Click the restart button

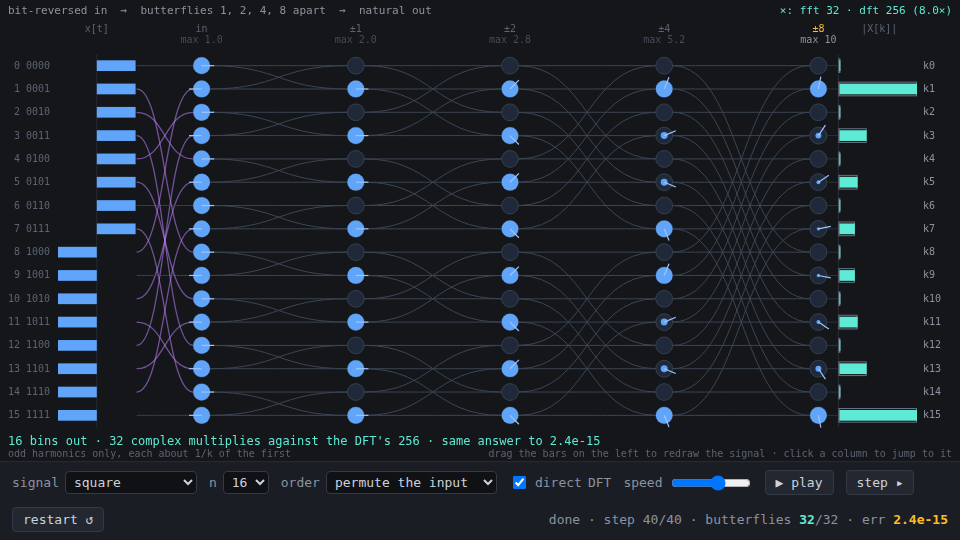tap(58, 519)
